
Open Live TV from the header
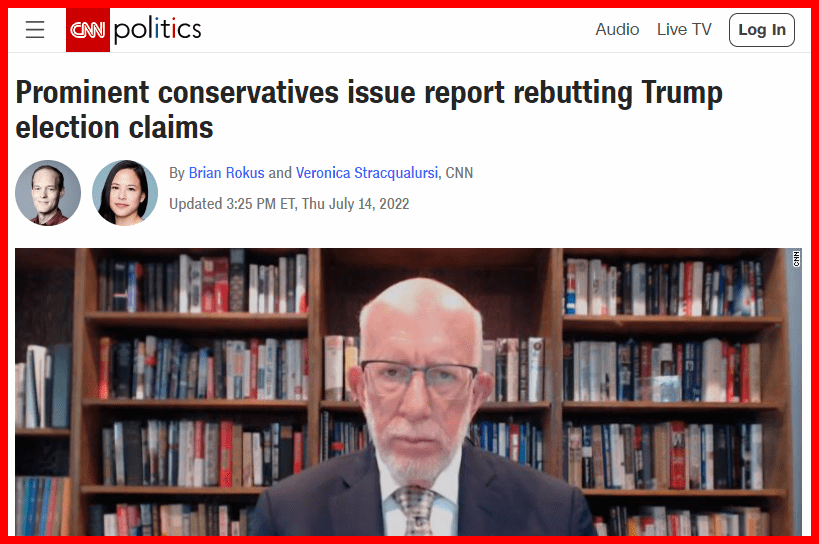click(684, 30)
